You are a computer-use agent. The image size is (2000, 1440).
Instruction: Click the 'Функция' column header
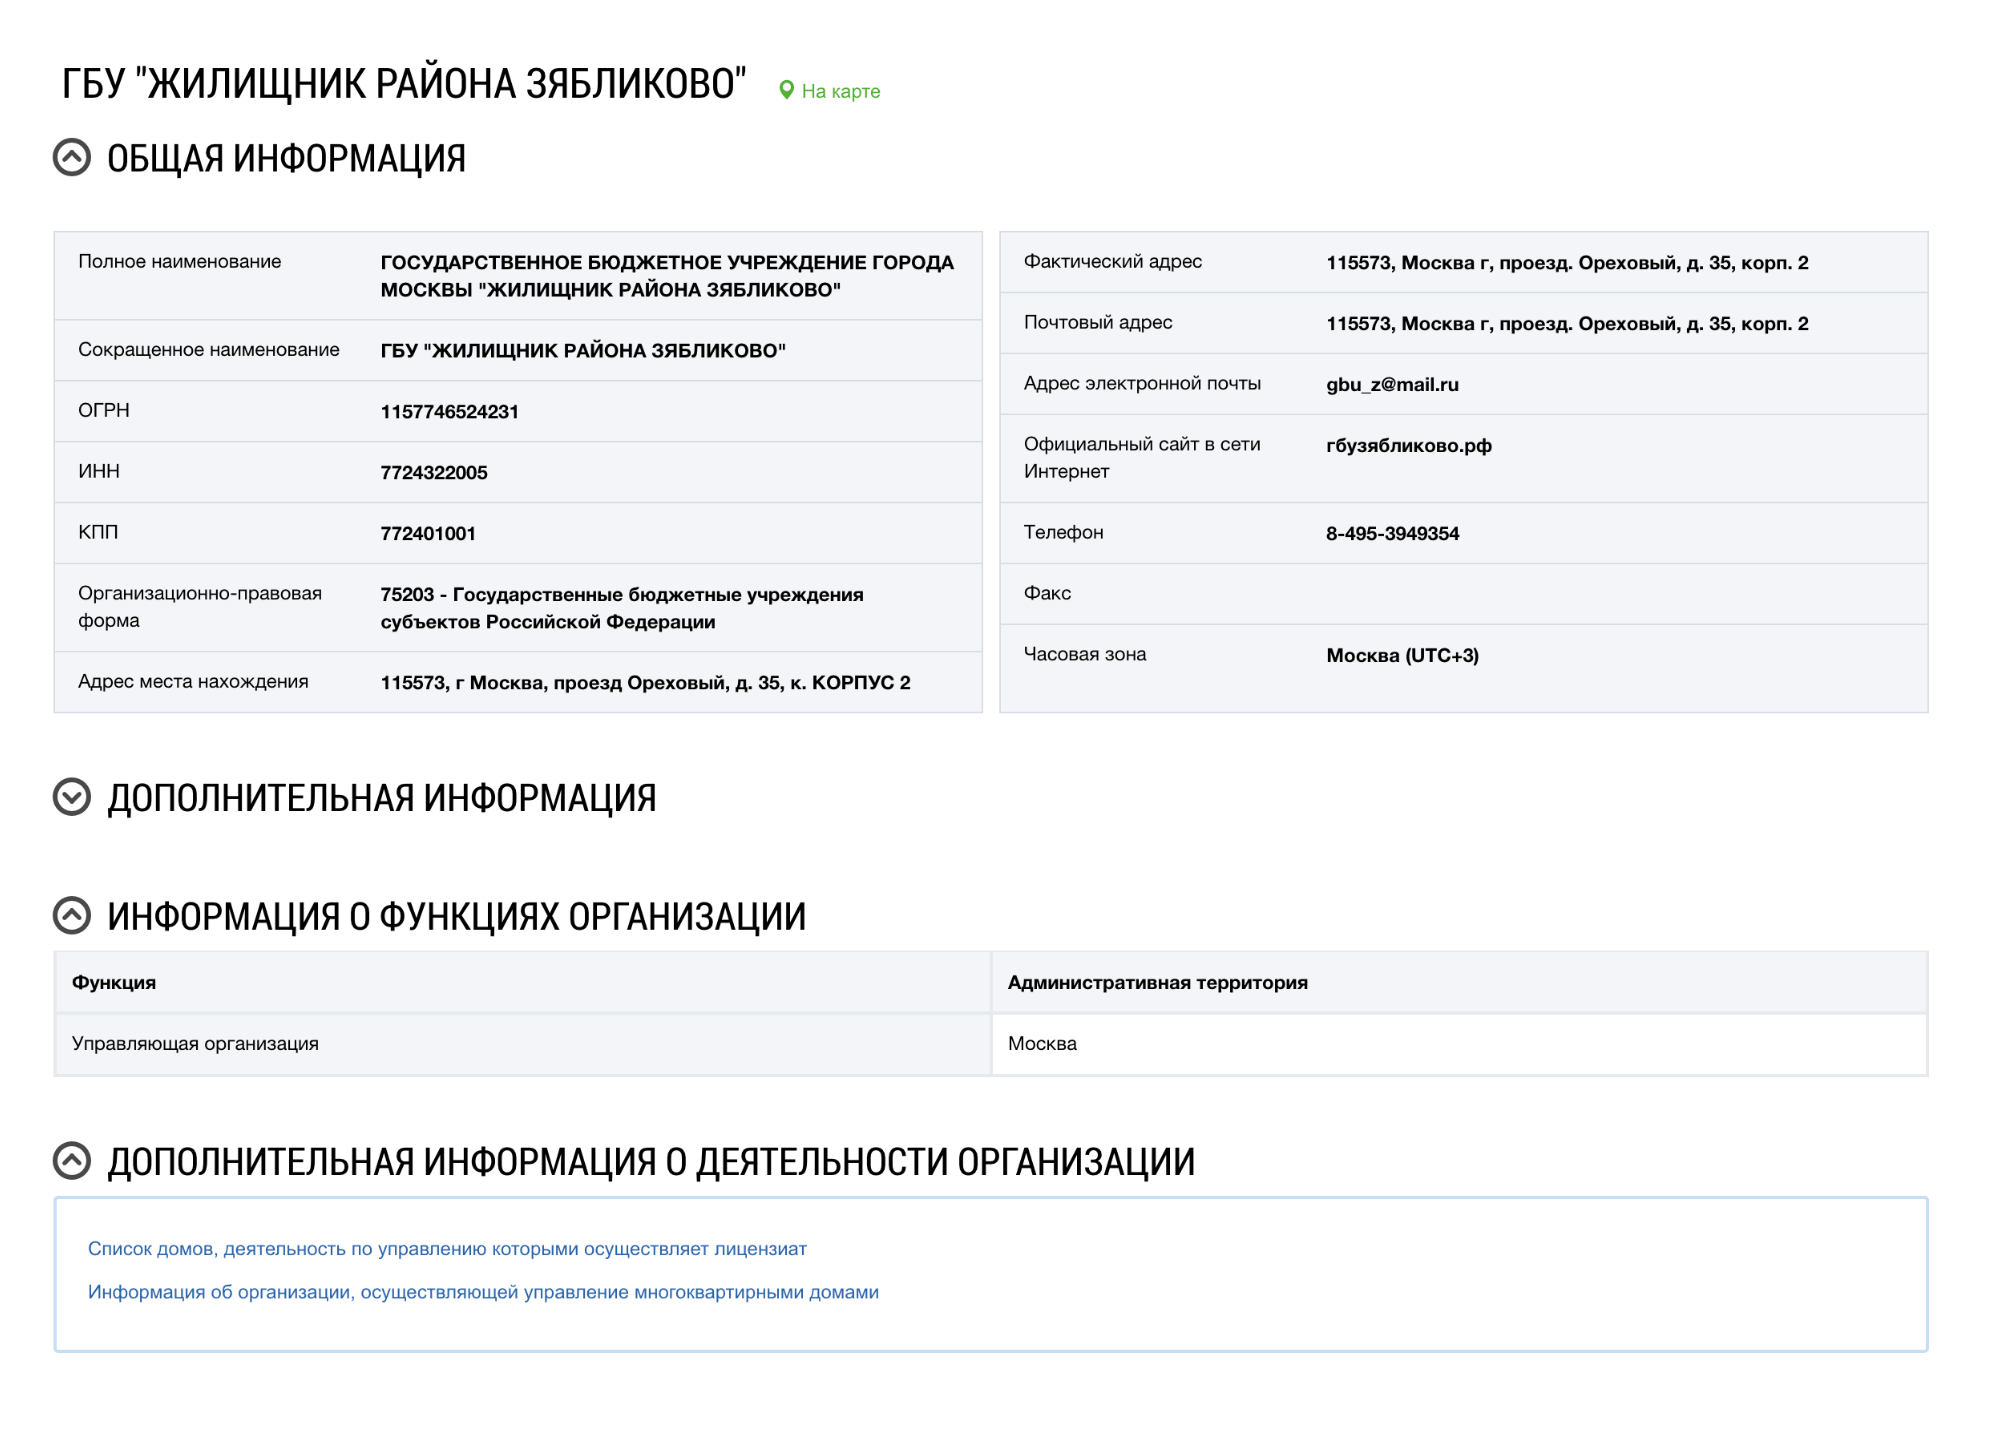pyautogui.click(x=114, y=982)
